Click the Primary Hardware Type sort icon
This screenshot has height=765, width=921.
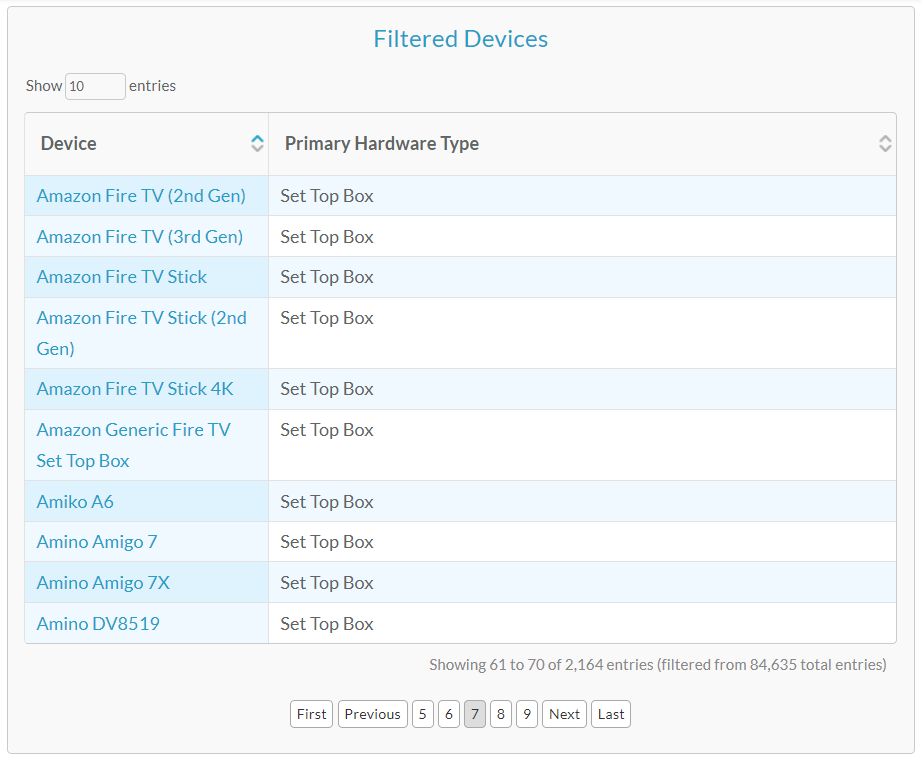point(884,144)
